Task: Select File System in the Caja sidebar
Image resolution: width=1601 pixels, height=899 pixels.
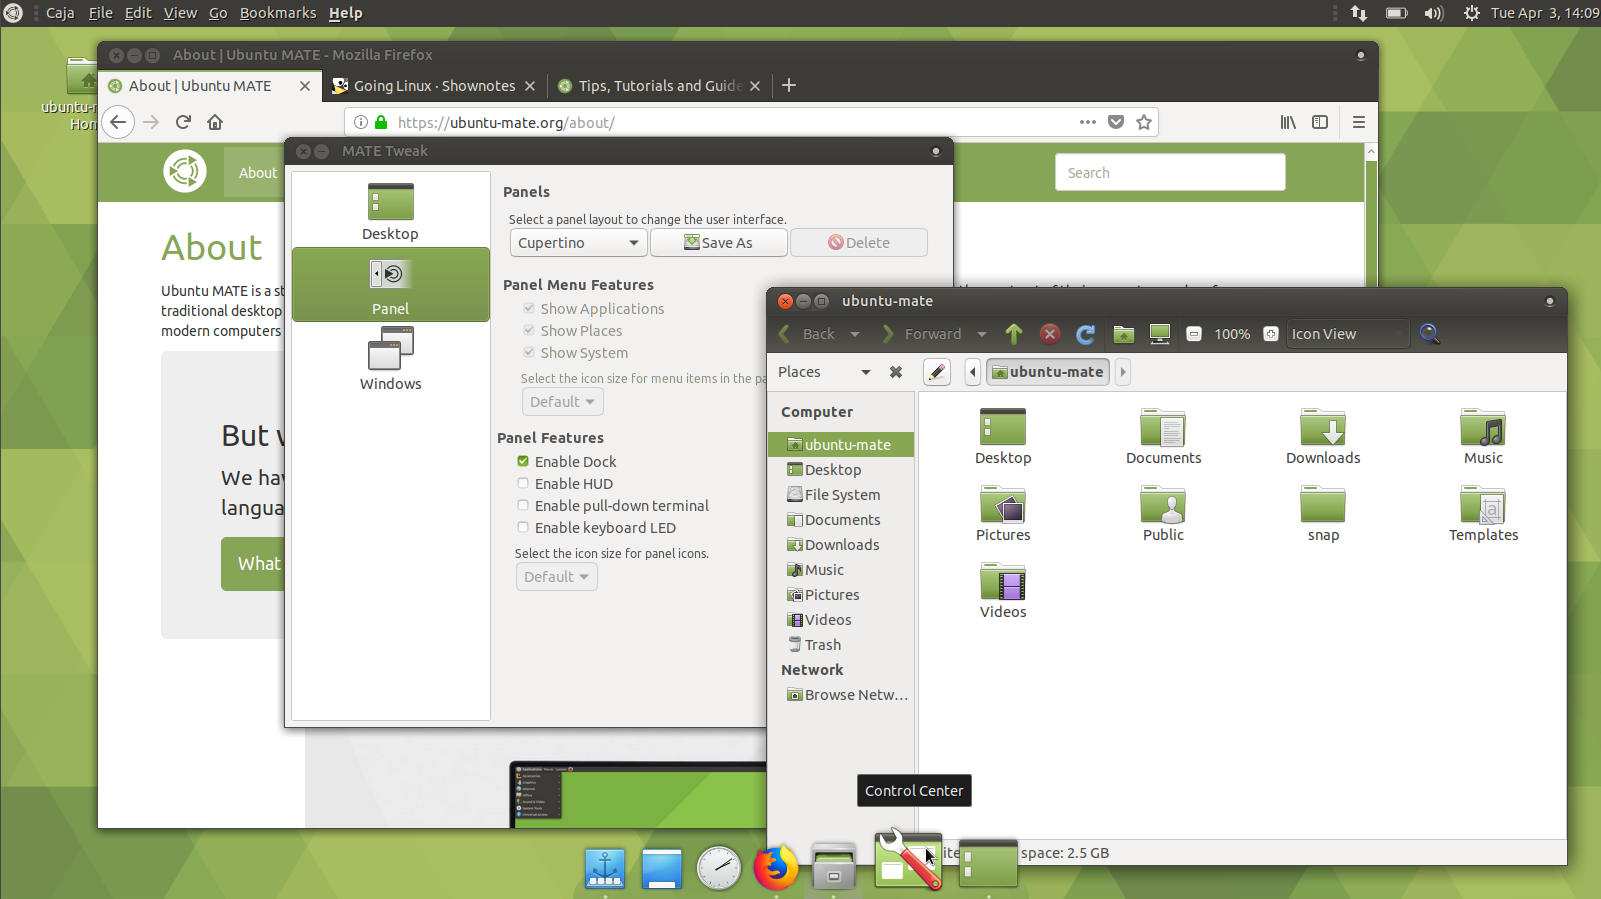Action: tap(841, 495)
